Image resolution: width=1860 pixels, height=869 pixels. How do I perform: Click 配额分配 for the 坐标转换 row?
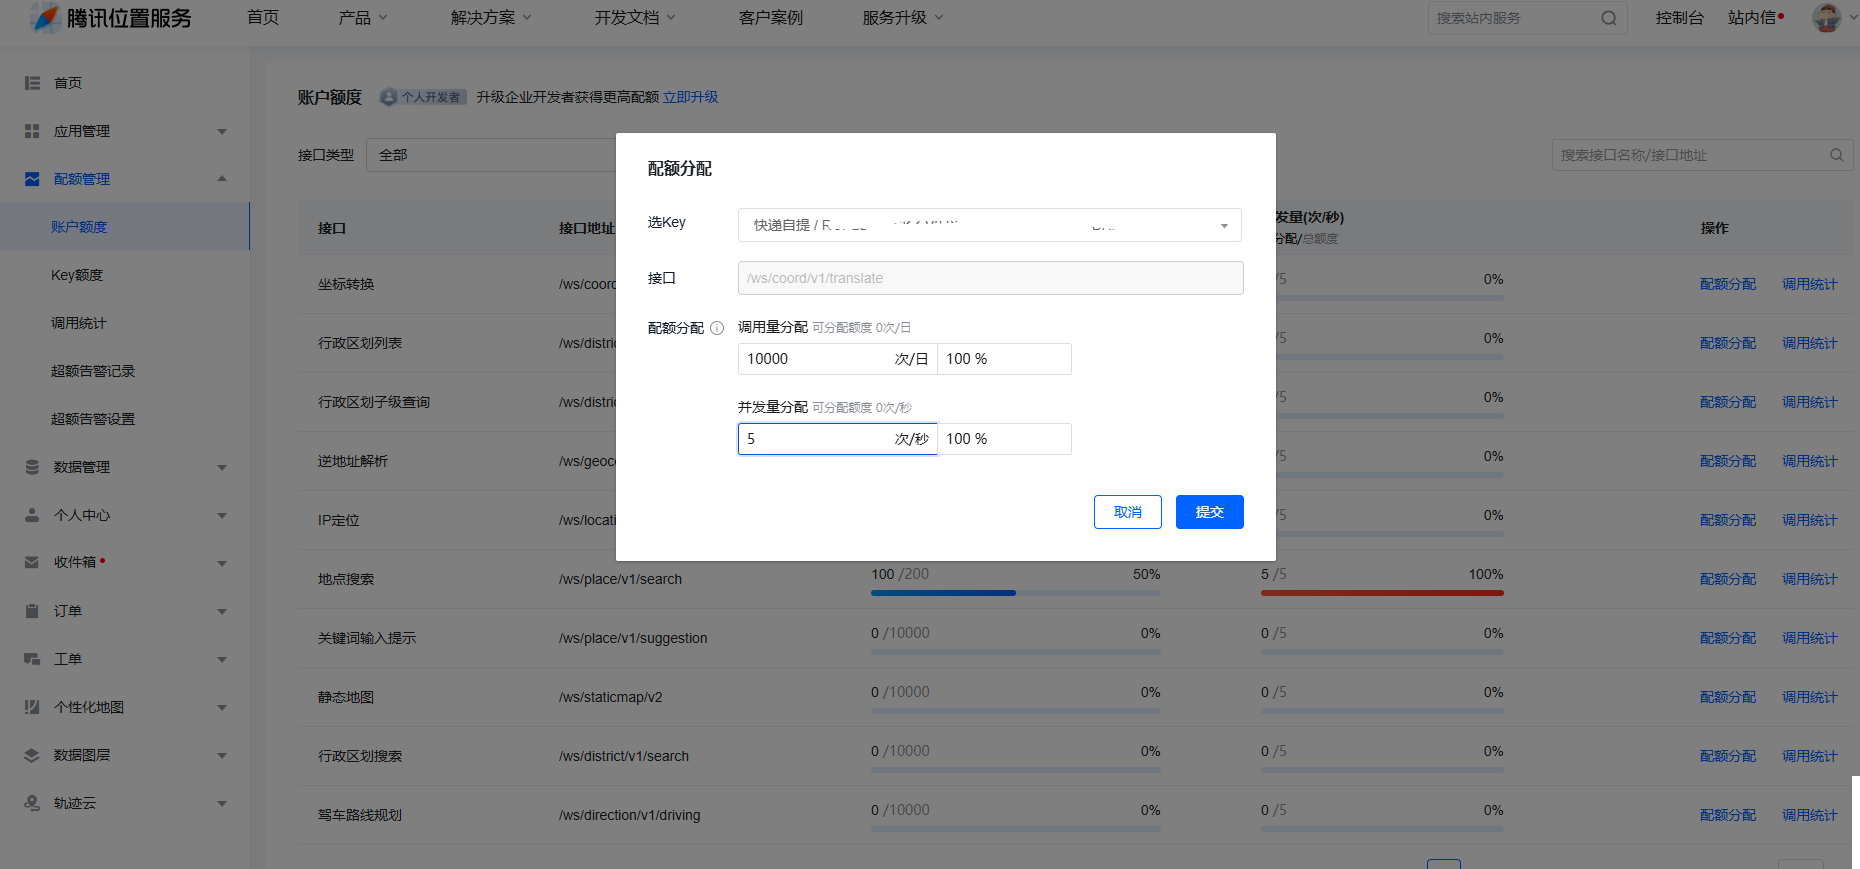[x=1728, y=284]
